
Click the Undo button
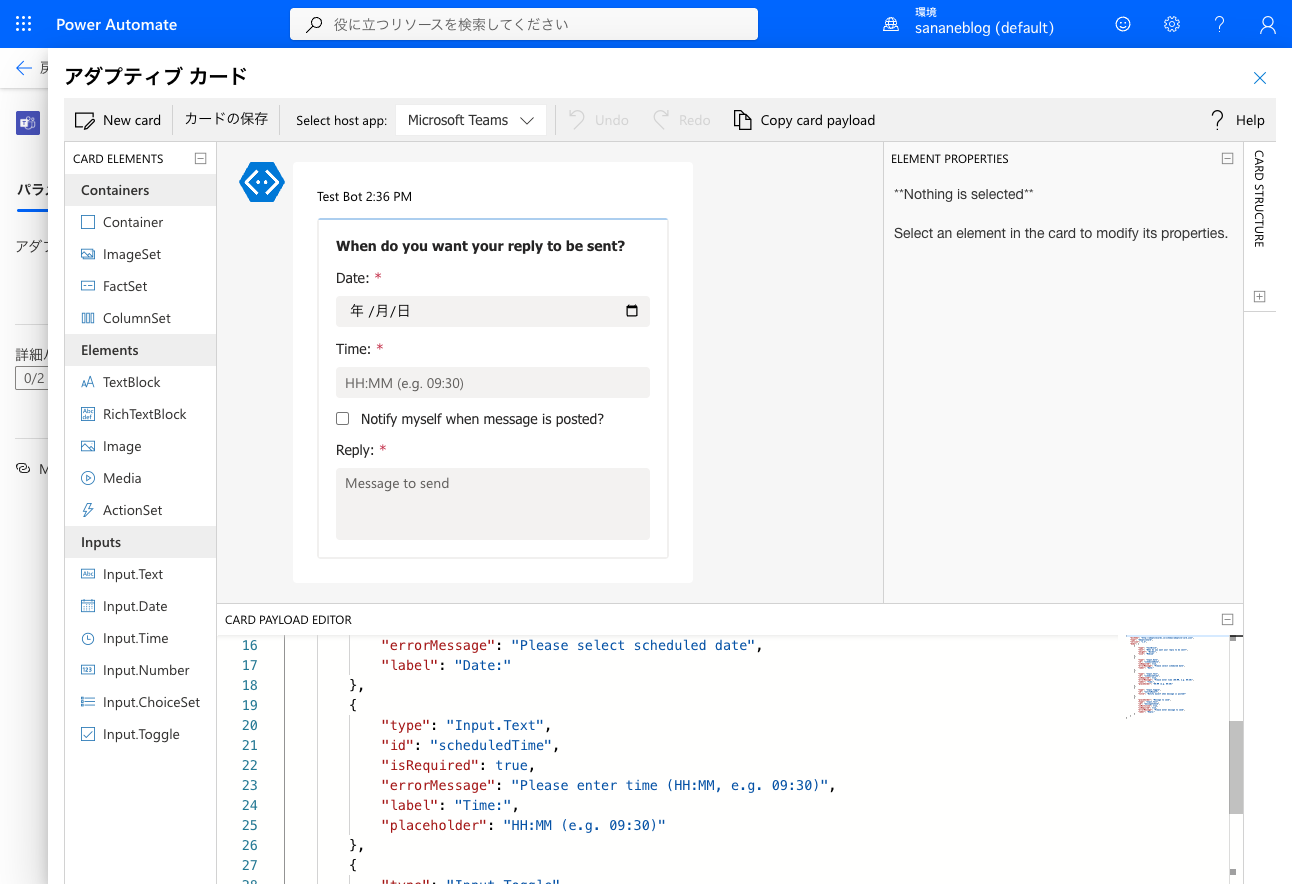[x=599, y=120]
